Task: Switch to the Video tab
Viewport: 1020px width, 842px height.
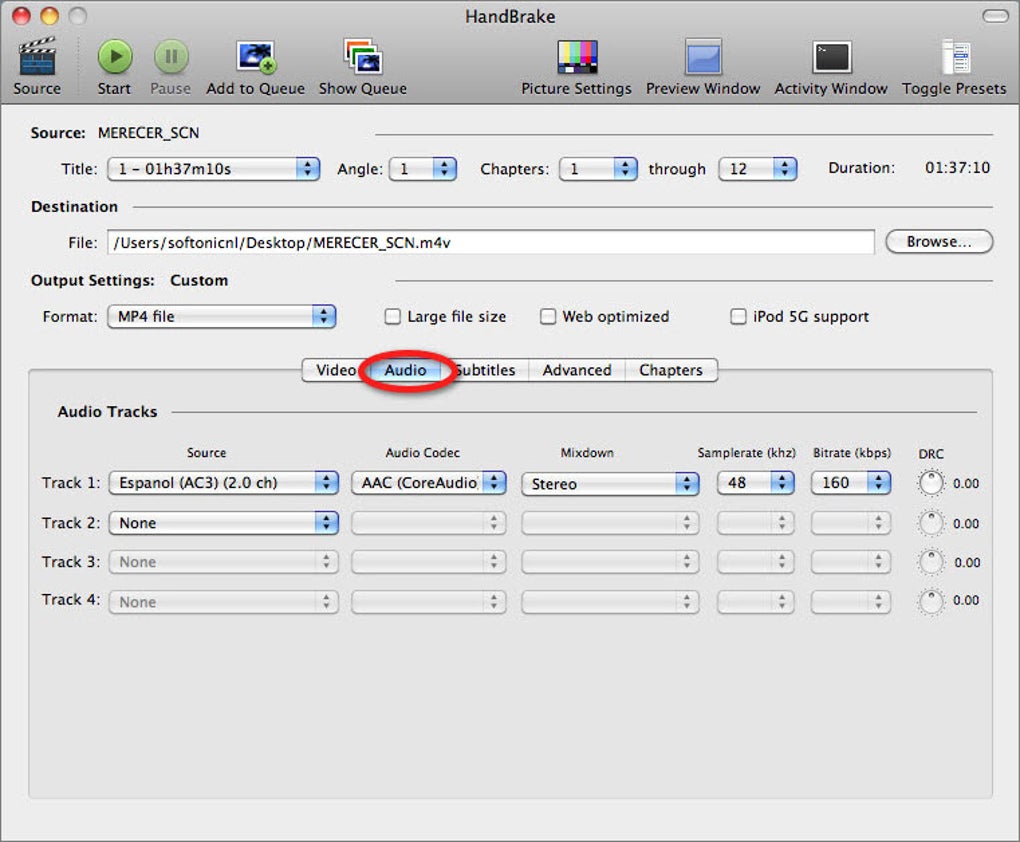Action: point(335,370)
